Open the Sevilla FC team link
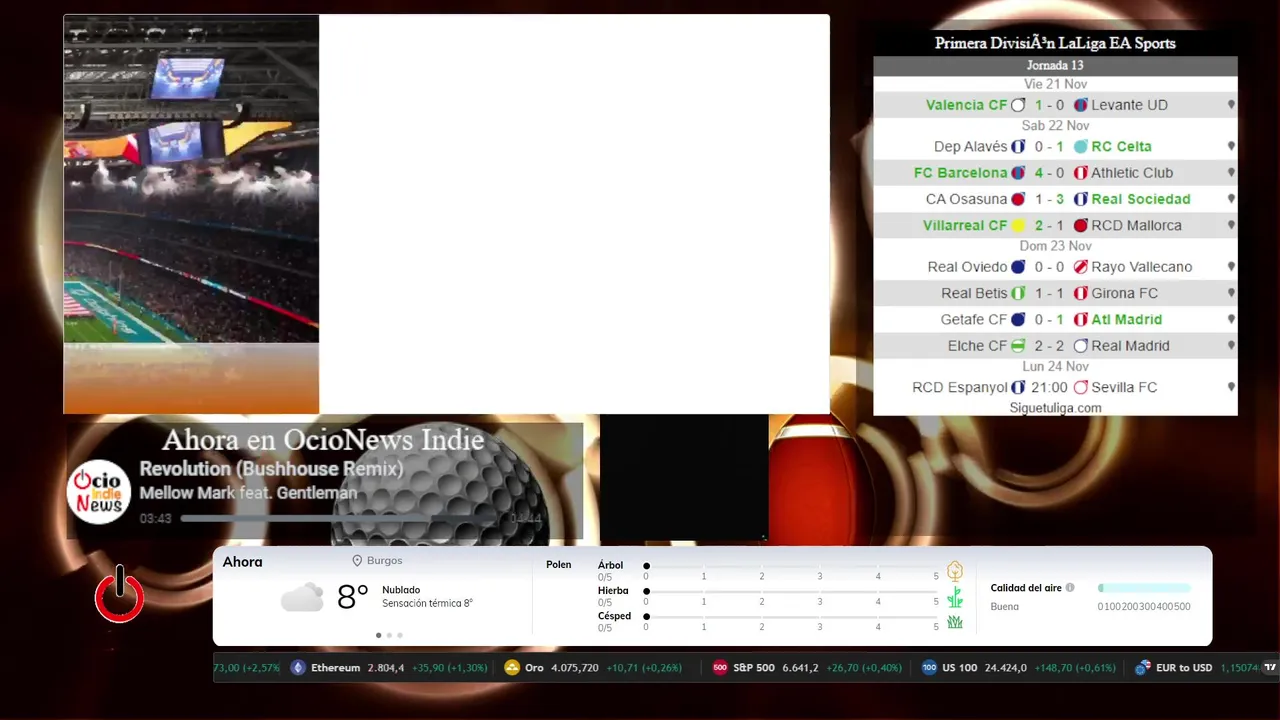 (x=1125, y=387)
